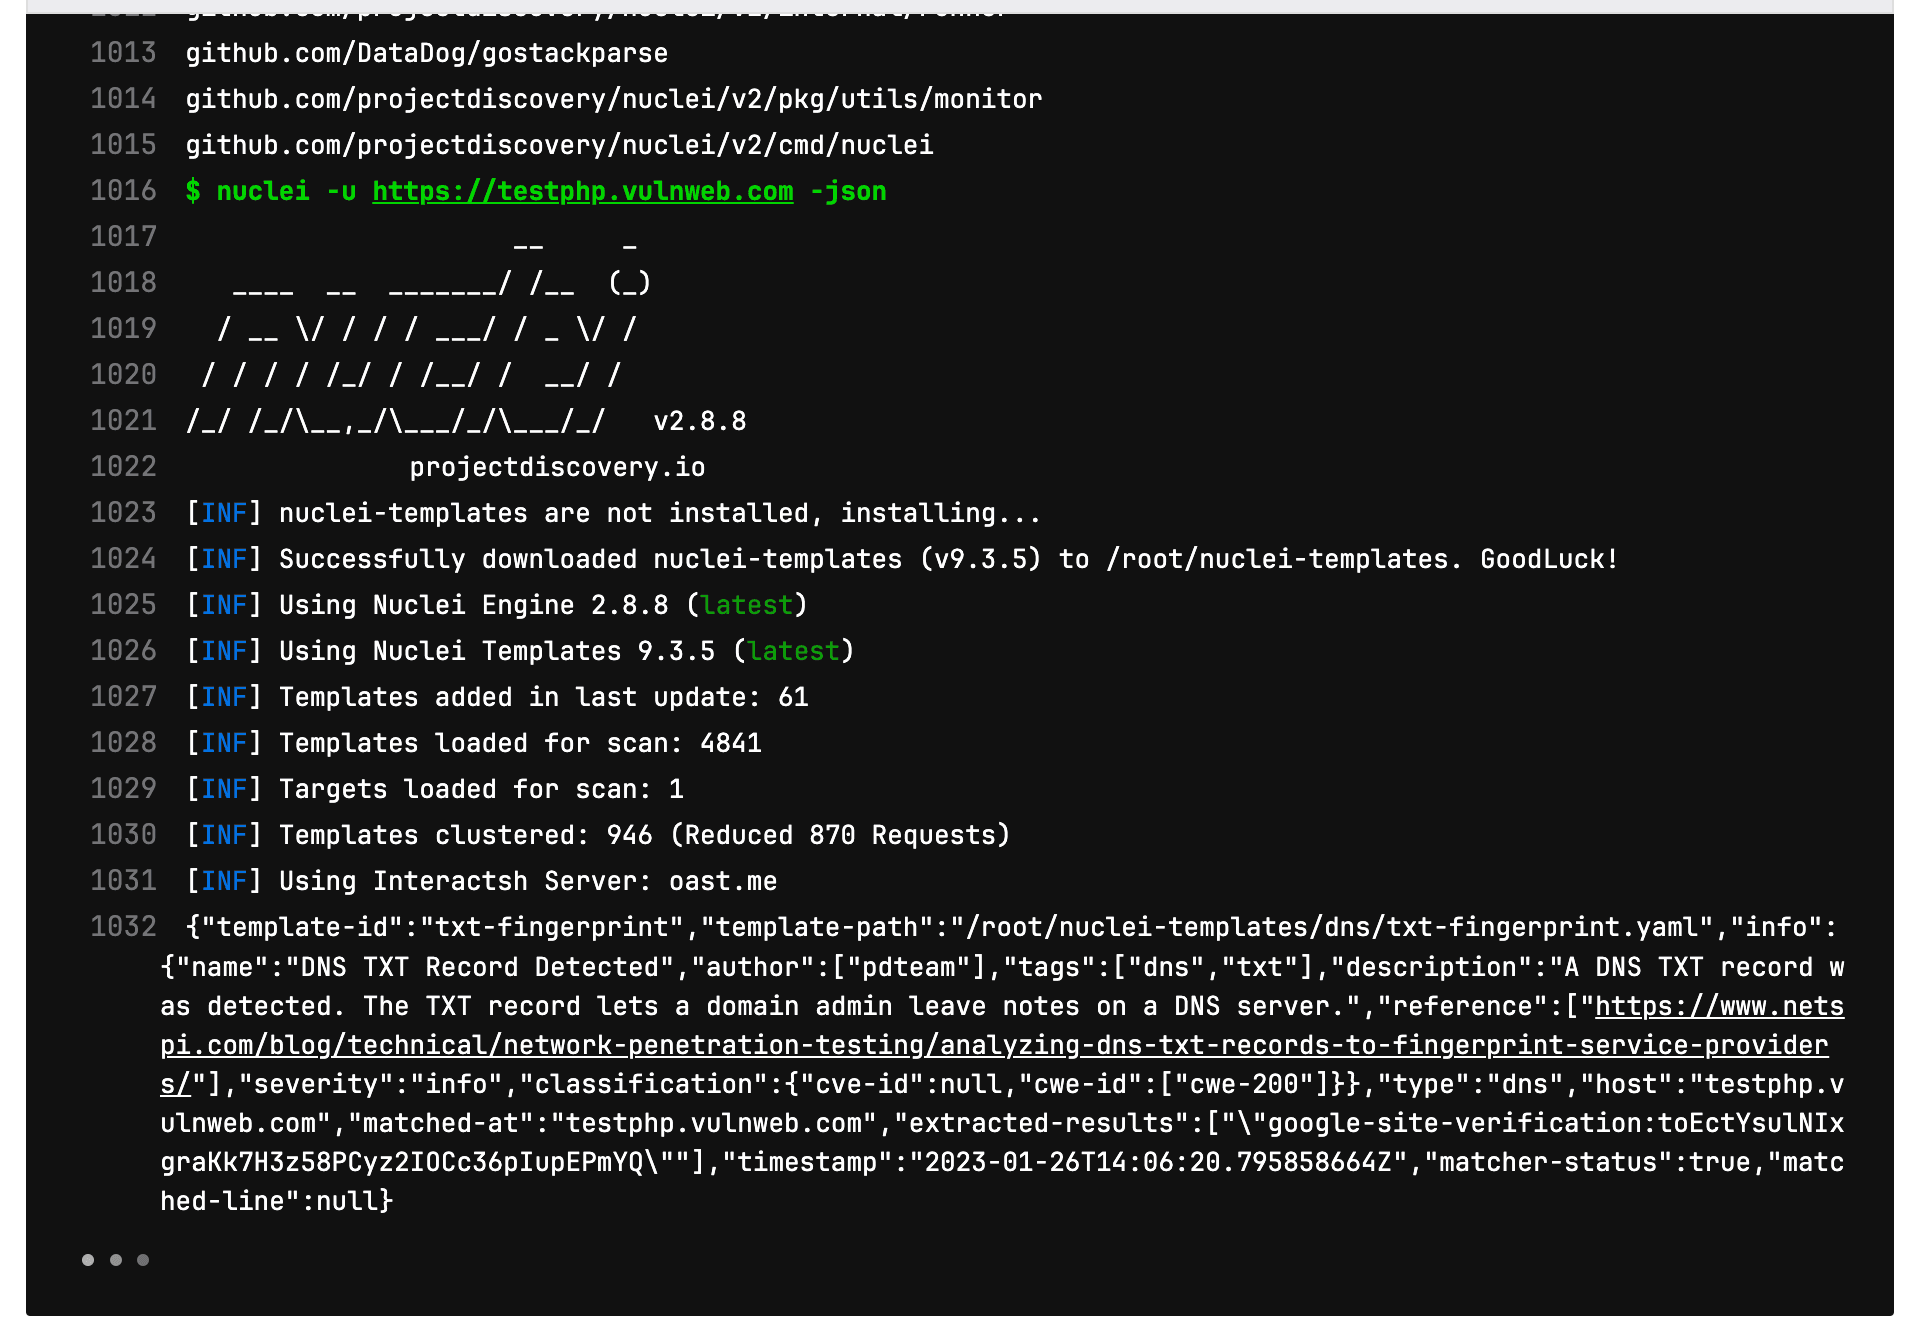Click the green 'latest' label for Nuclei Templates
1920x1338 pixels.
[793, 651]
